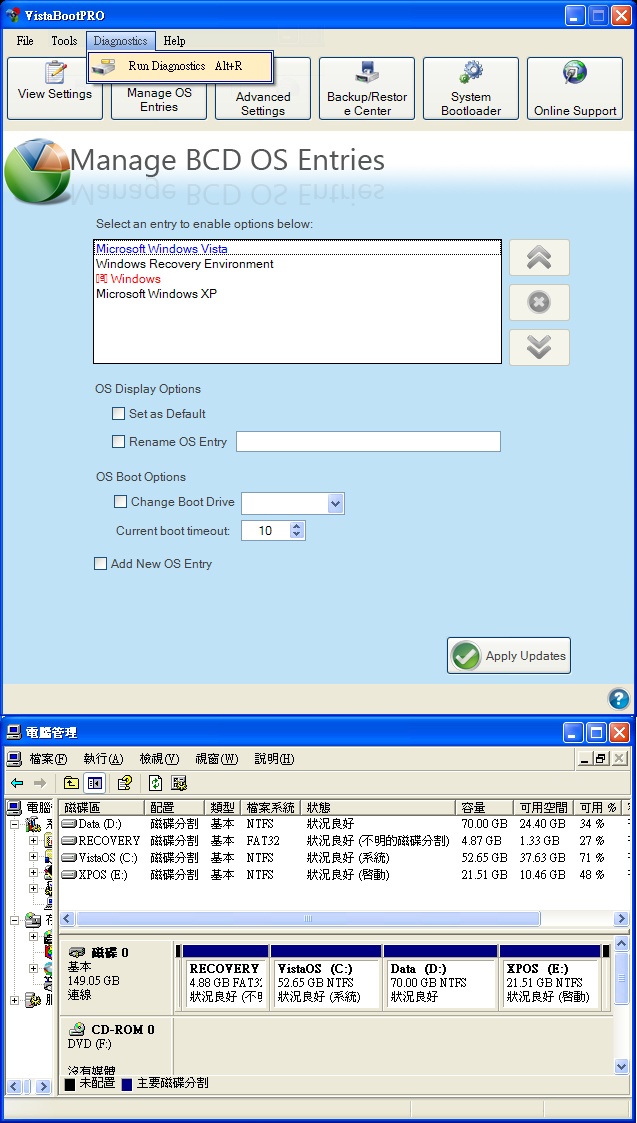
Task: Click the VistaBootPRO title bar icon
Action: click(13, 15)
